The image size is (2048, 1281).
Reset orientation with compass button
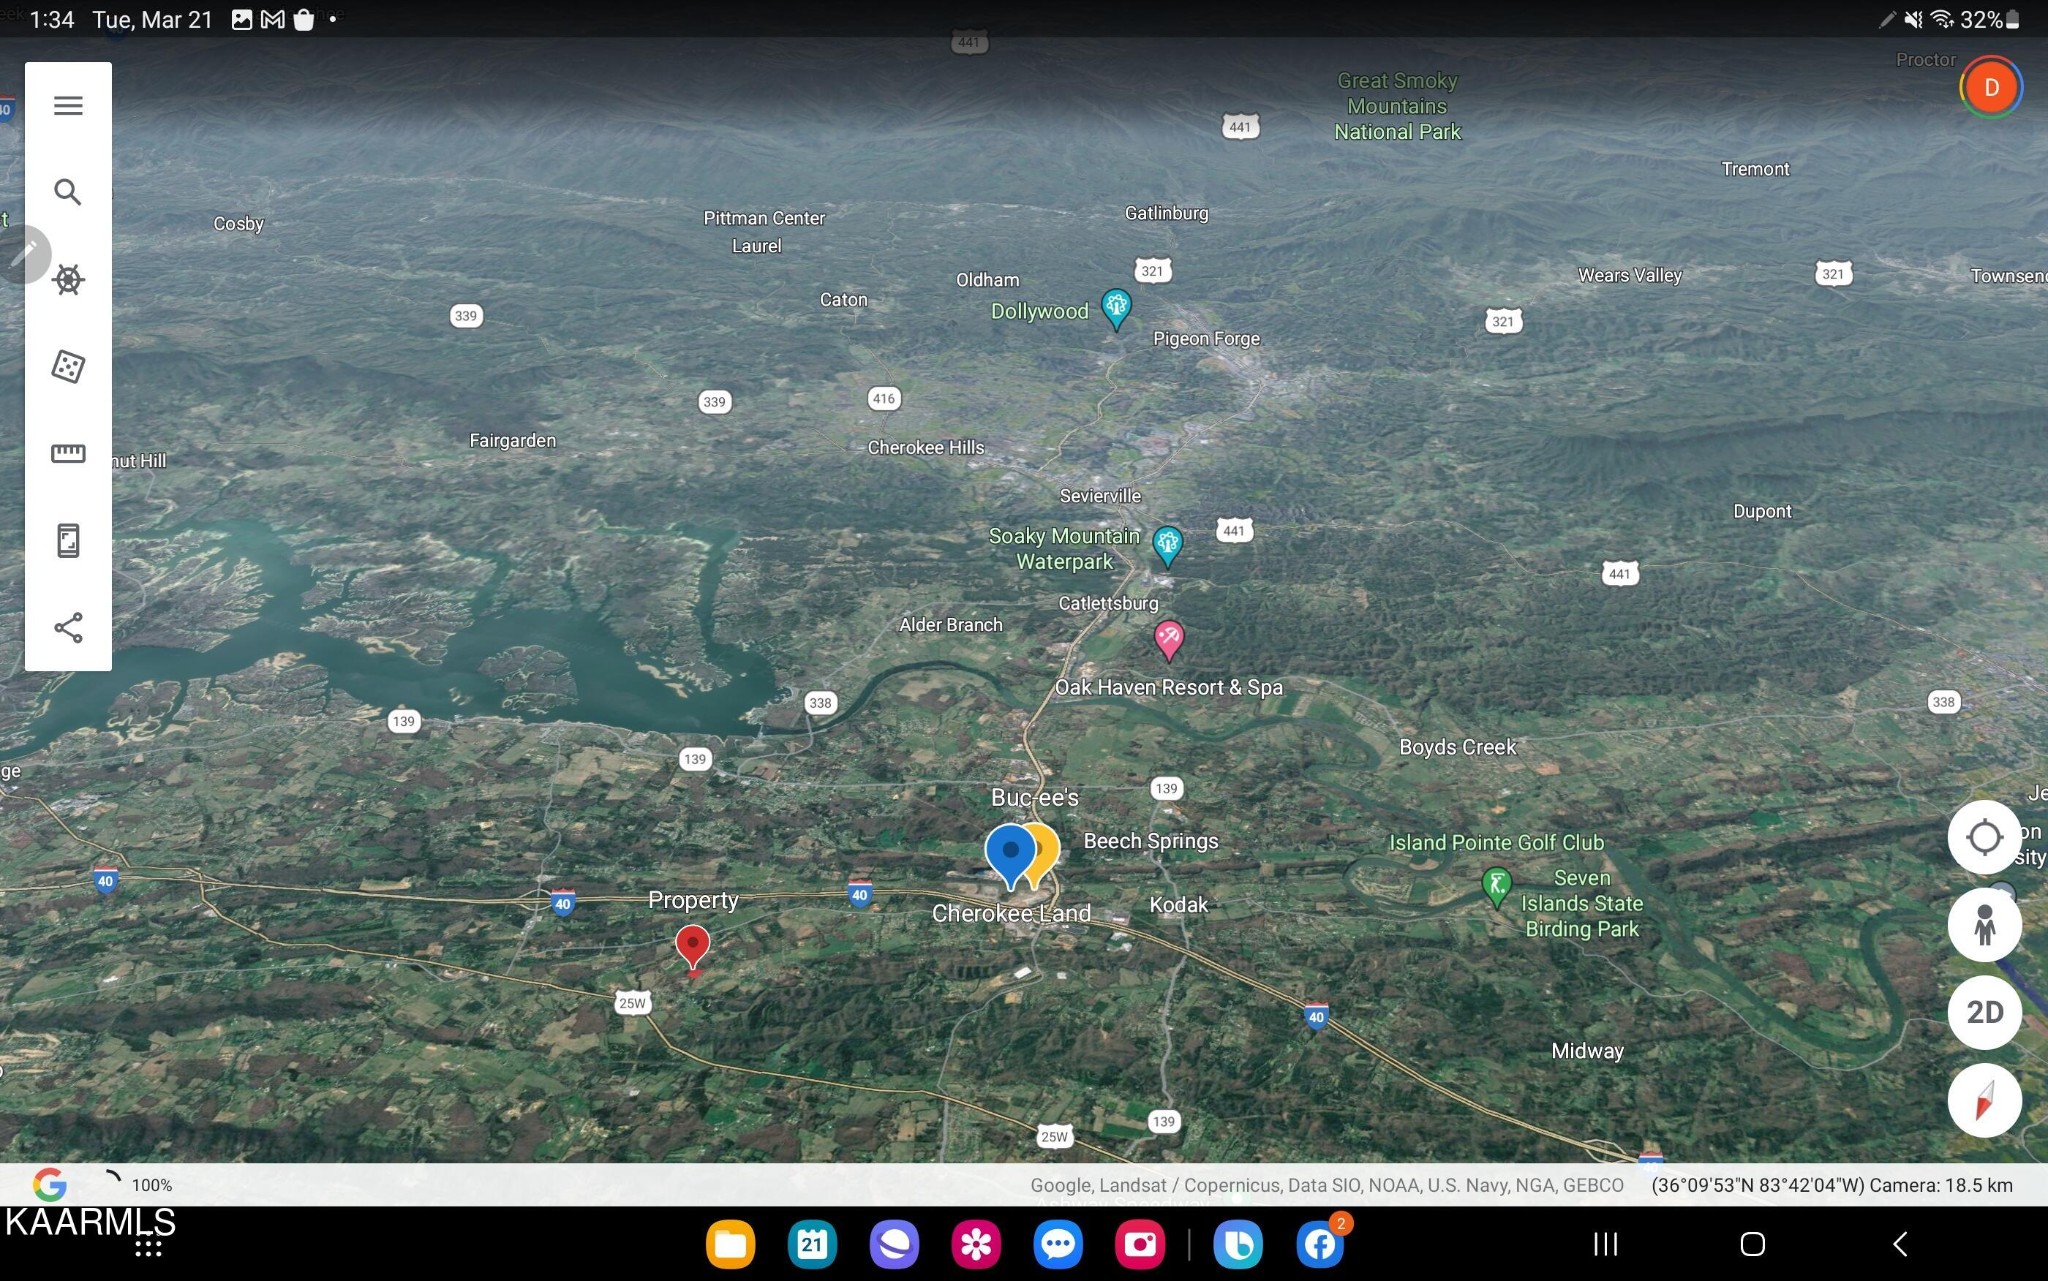click(1984, 1100)
